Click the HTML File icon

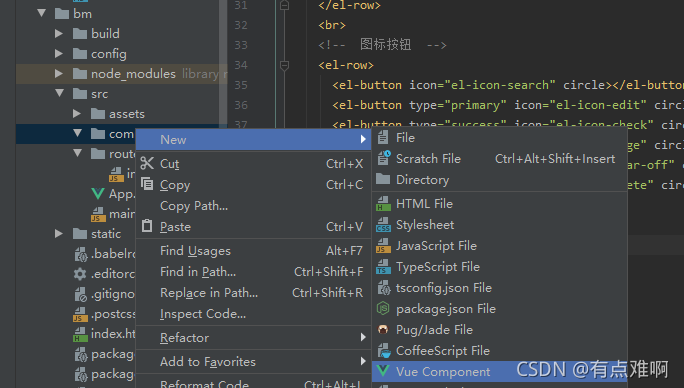[x=383, y=203]
